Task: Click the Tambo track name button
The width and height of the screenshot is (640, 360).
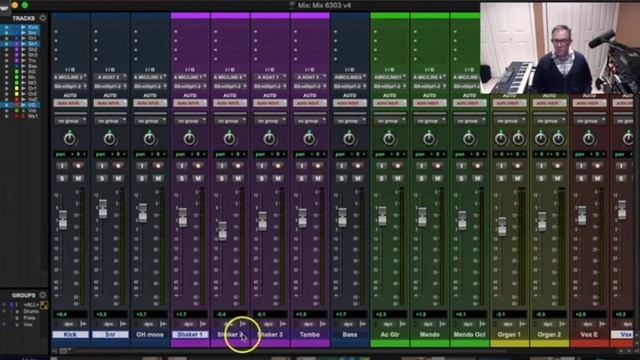Action: (310, 335)
